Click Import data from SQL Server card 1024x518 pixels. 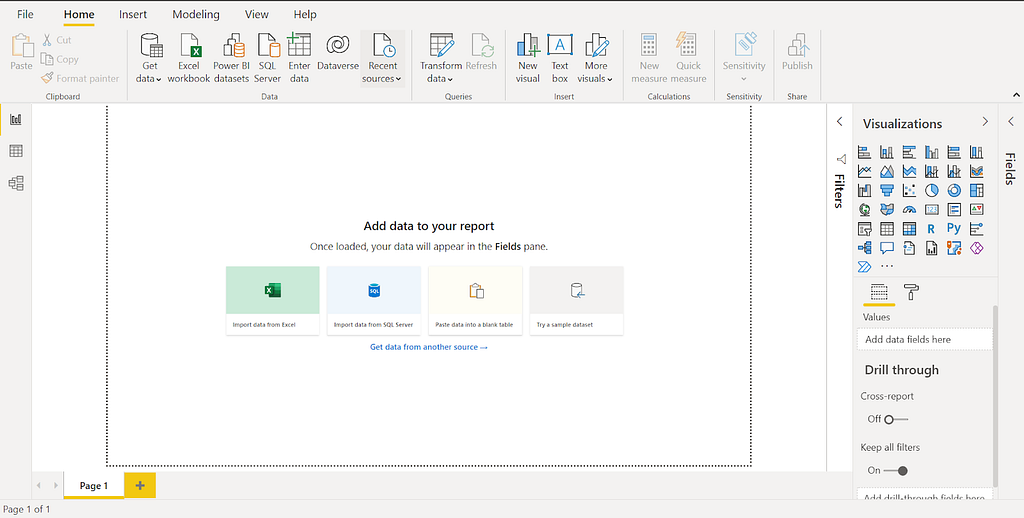374,300
